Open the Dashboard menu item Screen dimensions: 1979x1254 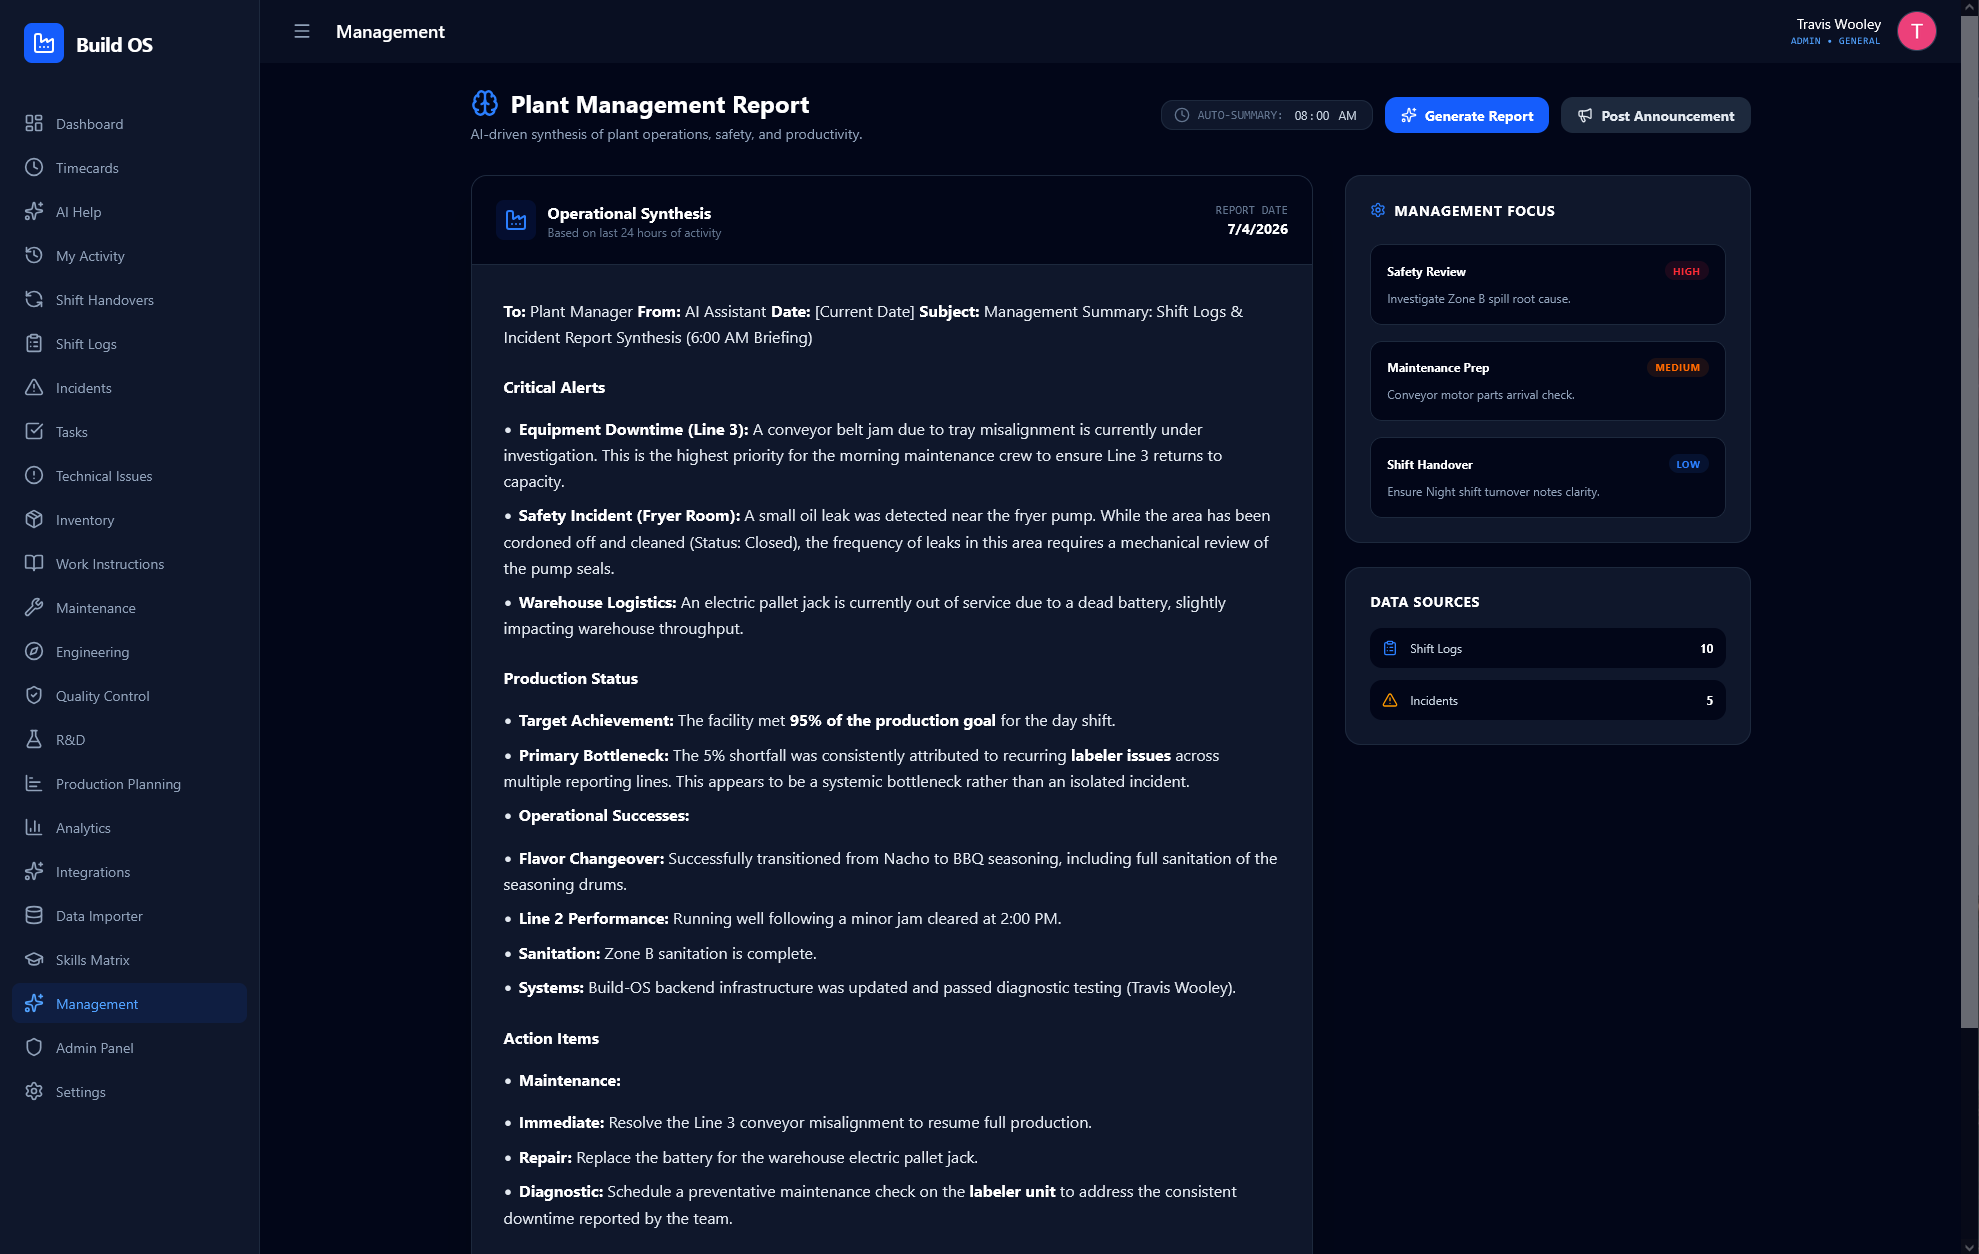coord(129,123)
